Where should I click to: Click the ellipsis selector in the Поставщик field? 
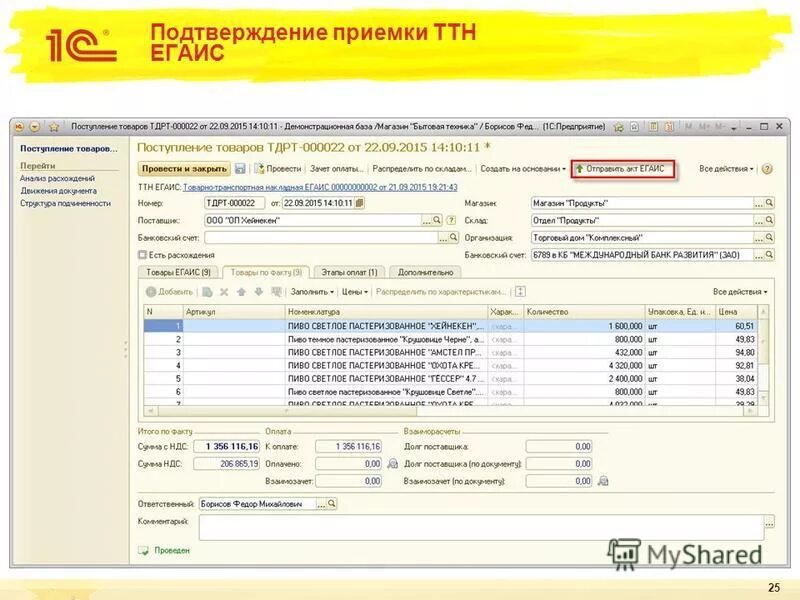click(426, 221)
